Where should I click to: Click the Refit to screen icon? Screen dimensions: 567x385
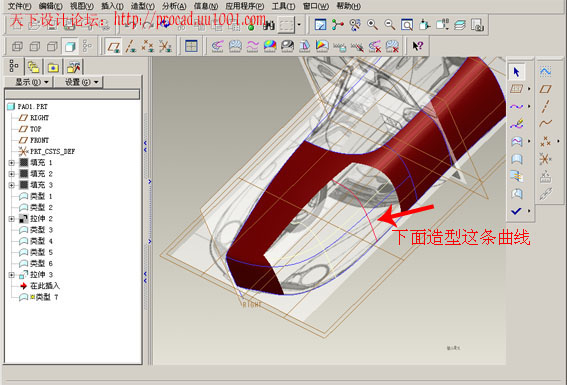[x=407, y=25]
